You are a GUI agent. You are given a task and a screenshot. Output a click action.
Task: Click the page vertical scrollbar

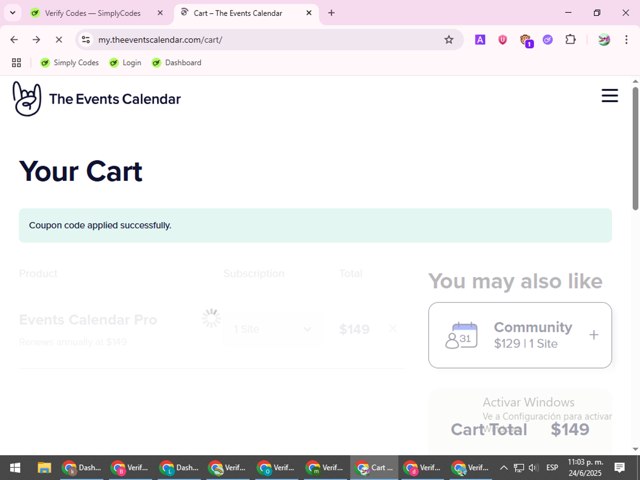(635, 149)
